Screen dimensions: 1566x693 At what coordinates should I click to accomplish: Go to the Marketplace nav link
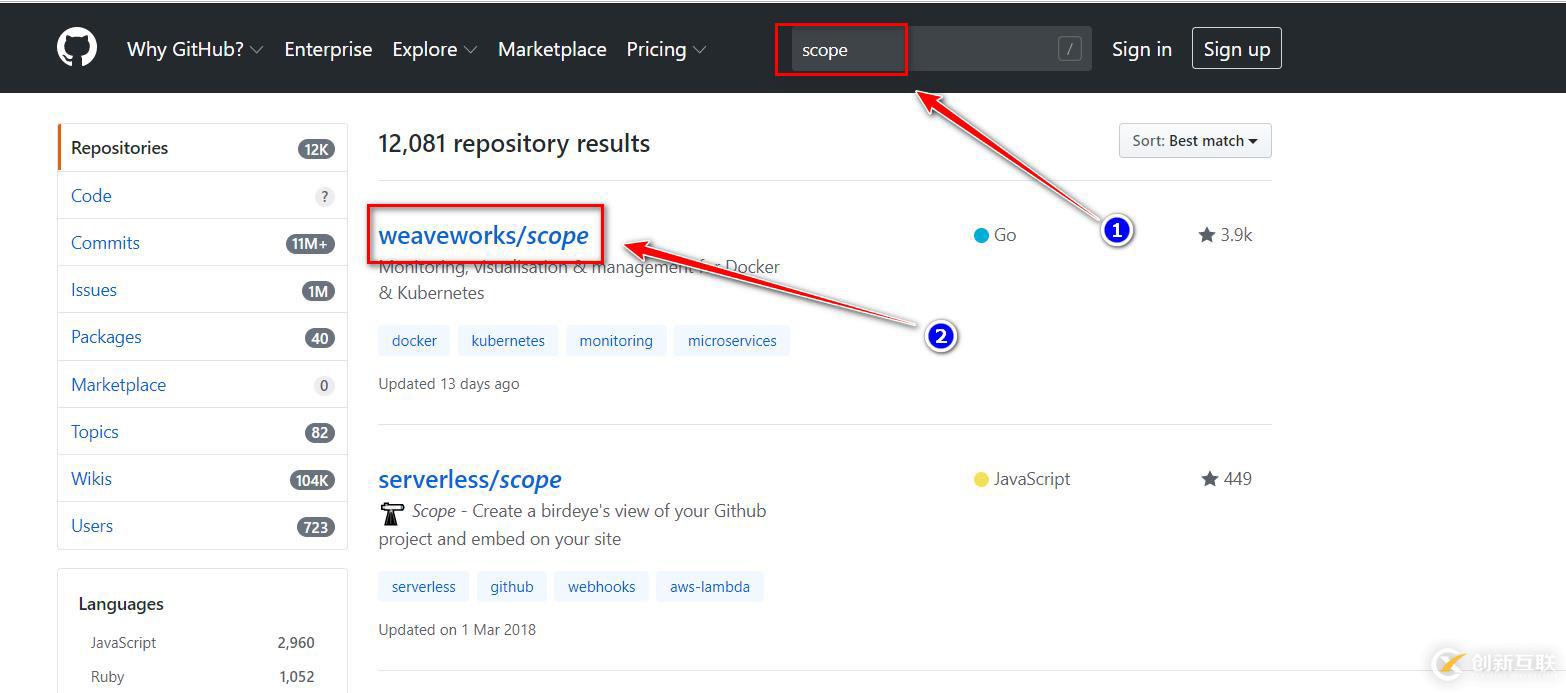[x=552, y=49]
